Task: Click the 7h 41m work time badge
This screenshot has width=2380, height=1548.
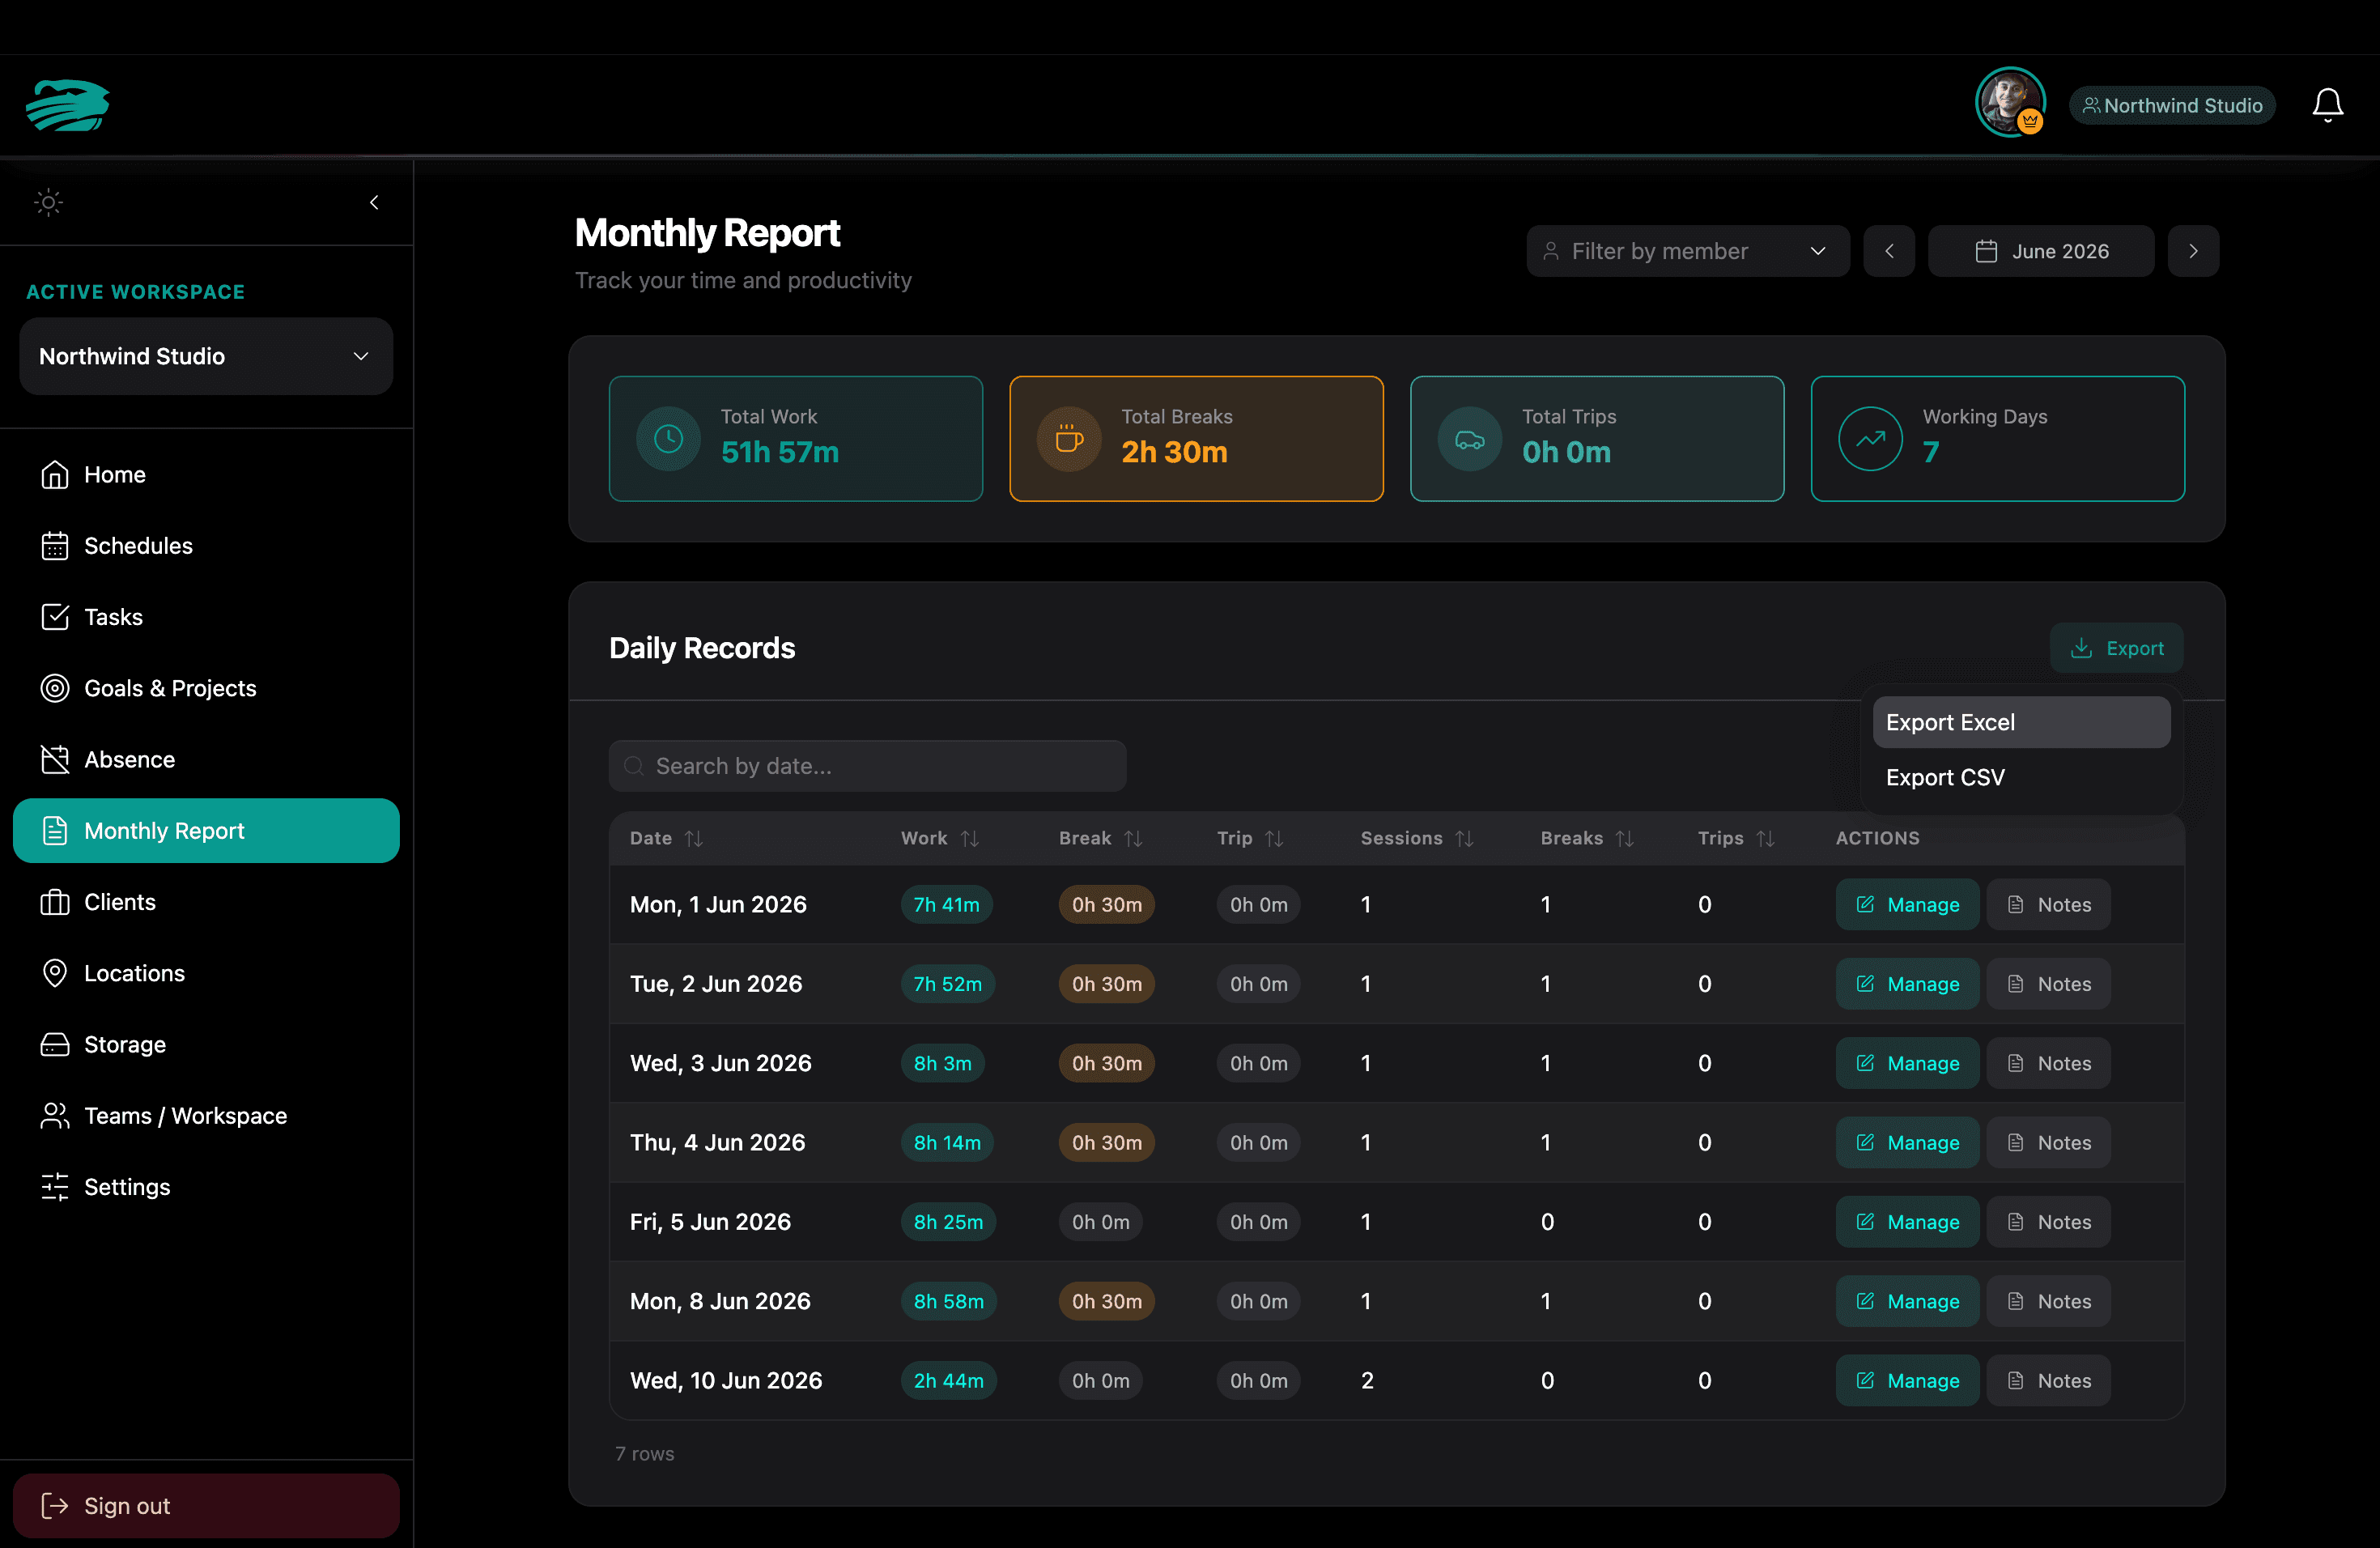Action: [x=946, y=904]
